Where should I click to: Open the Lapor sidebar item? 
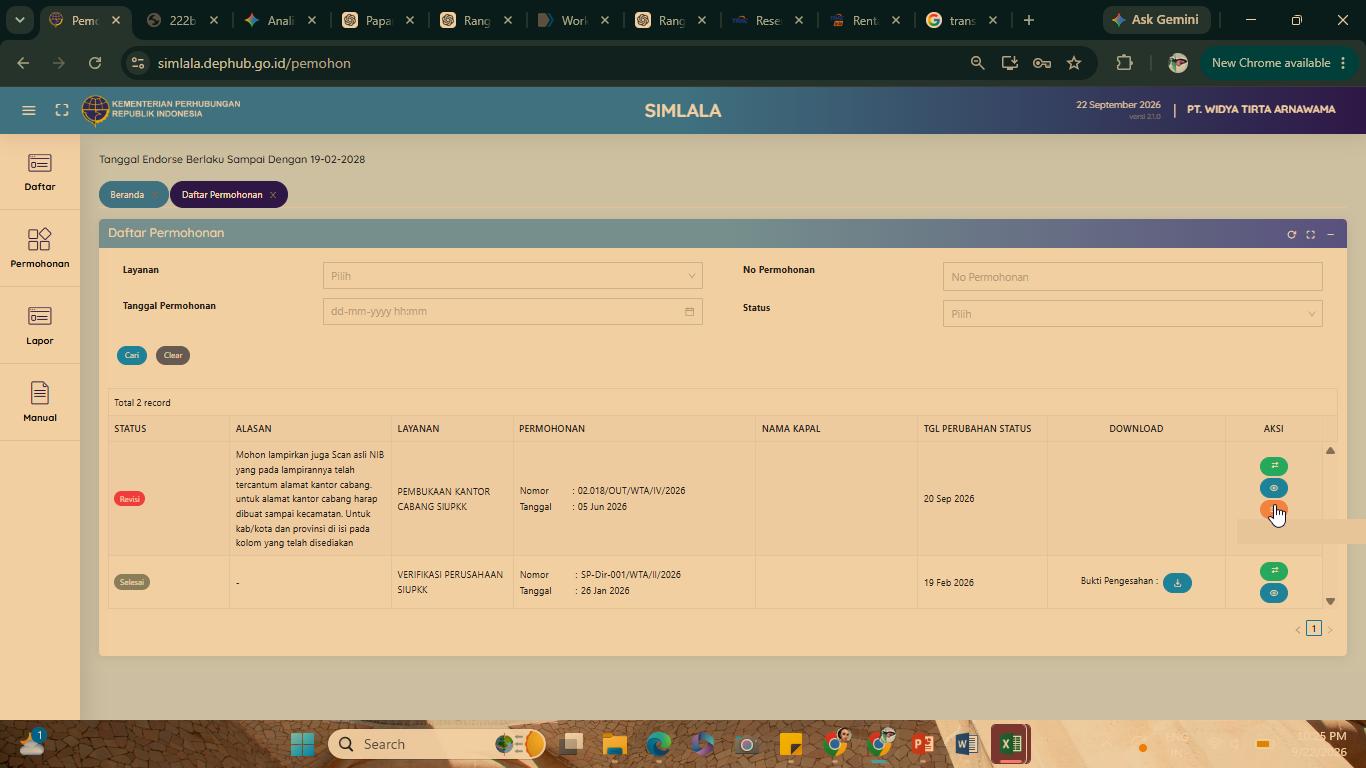pos(40,326)
